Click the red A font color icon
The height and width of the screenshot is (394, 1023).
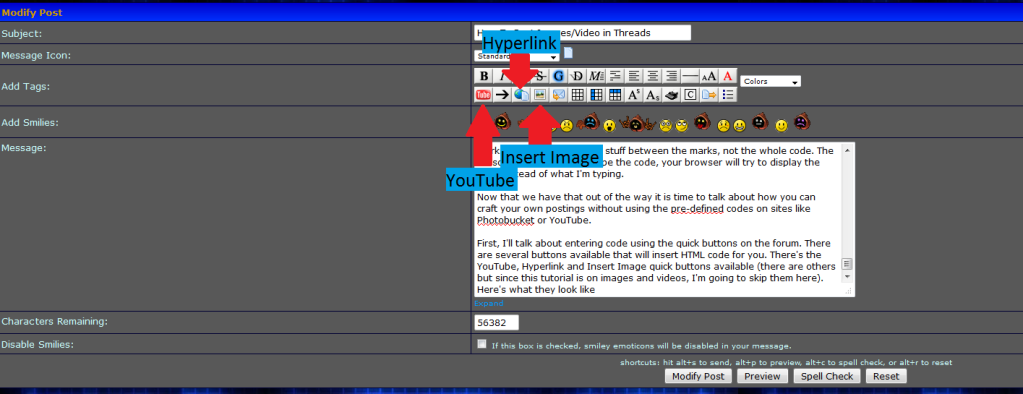tap(727, 76)
